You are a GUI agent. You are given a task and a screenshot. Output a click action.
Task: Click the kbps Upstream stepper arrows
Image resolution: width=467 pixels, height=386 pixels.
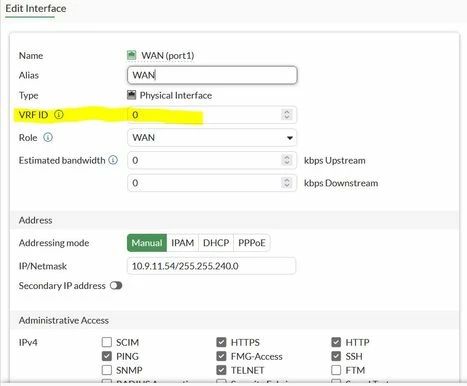(287, 160)
